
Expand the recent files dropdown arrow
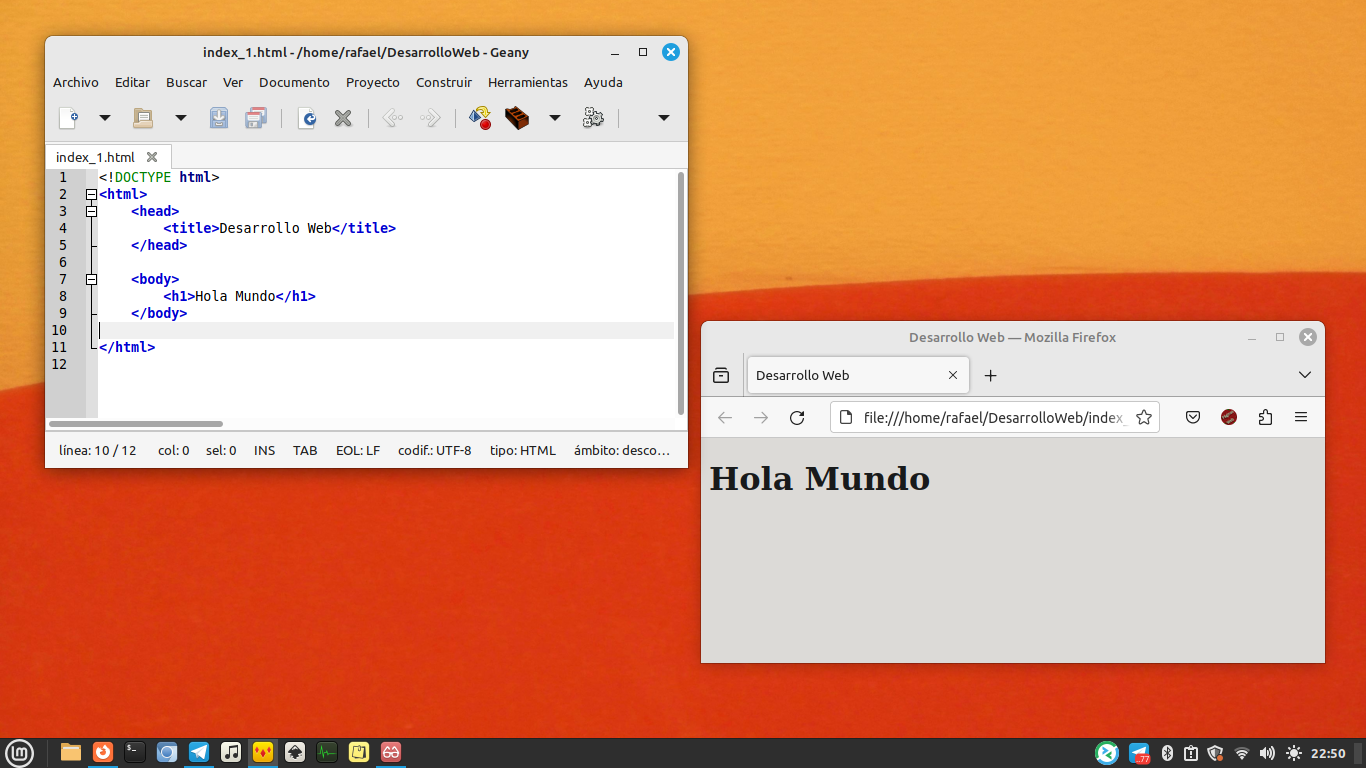click(180, 118)
